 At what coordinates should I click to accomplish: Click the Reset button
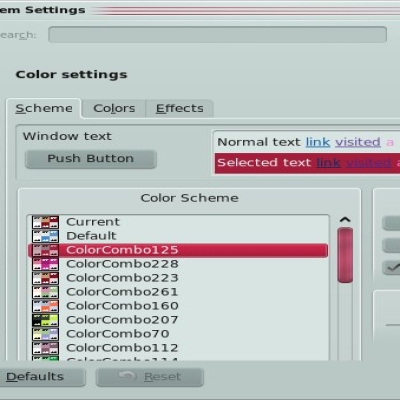[x=150, y=377]
